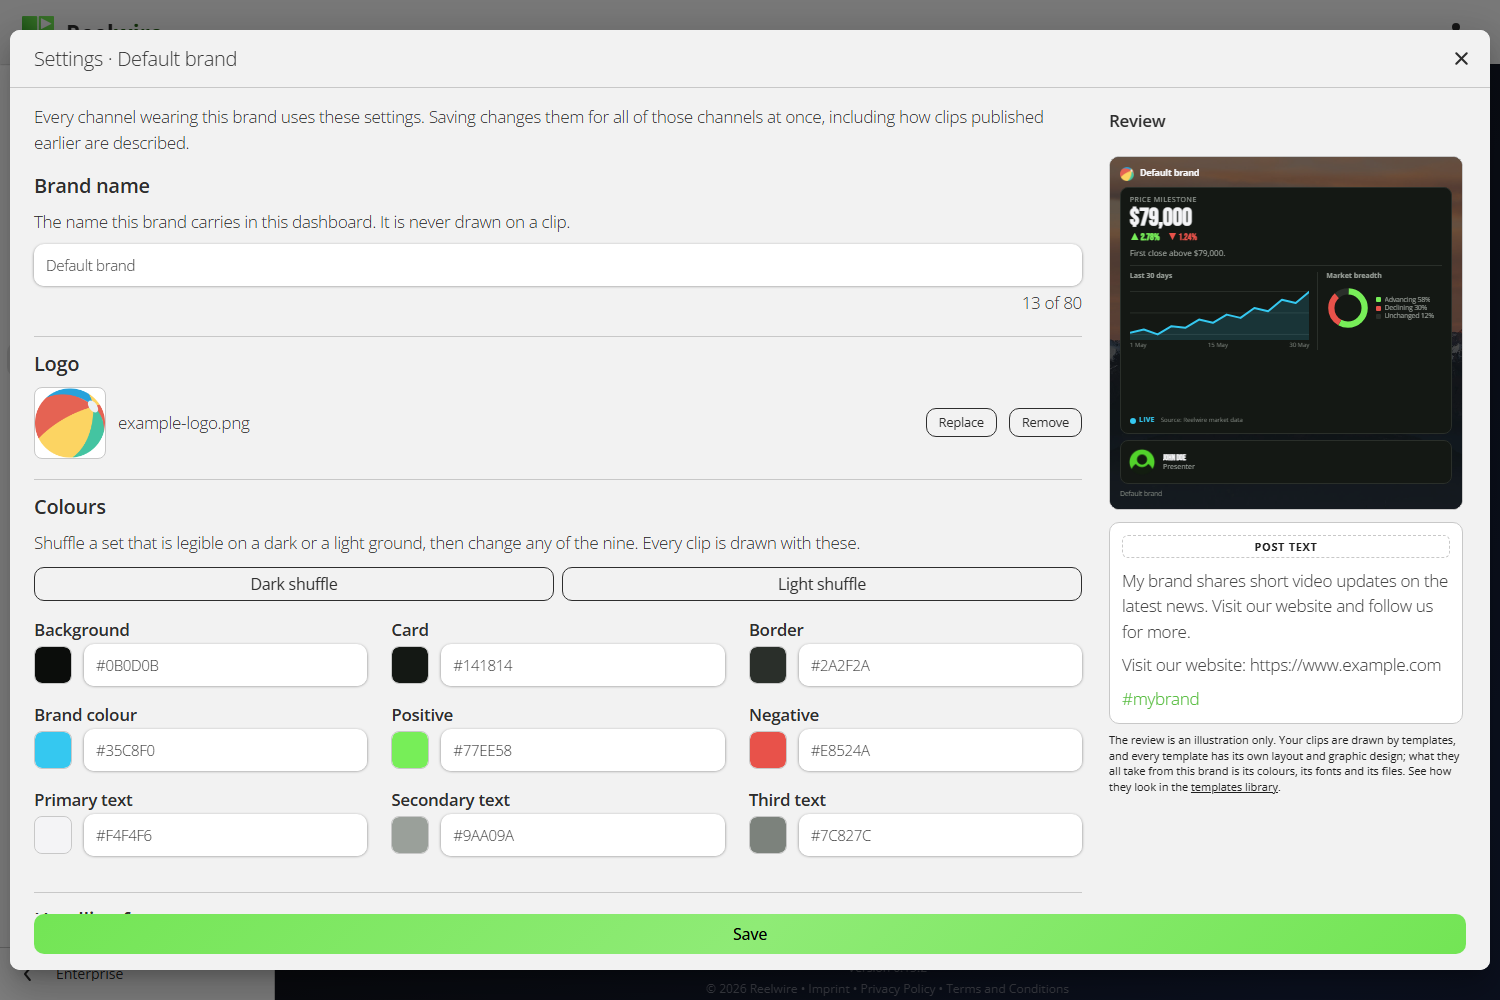Edit the Background hex field #0B0D0B
The height and width of the screenshot is (1000, 1500).
225,665
